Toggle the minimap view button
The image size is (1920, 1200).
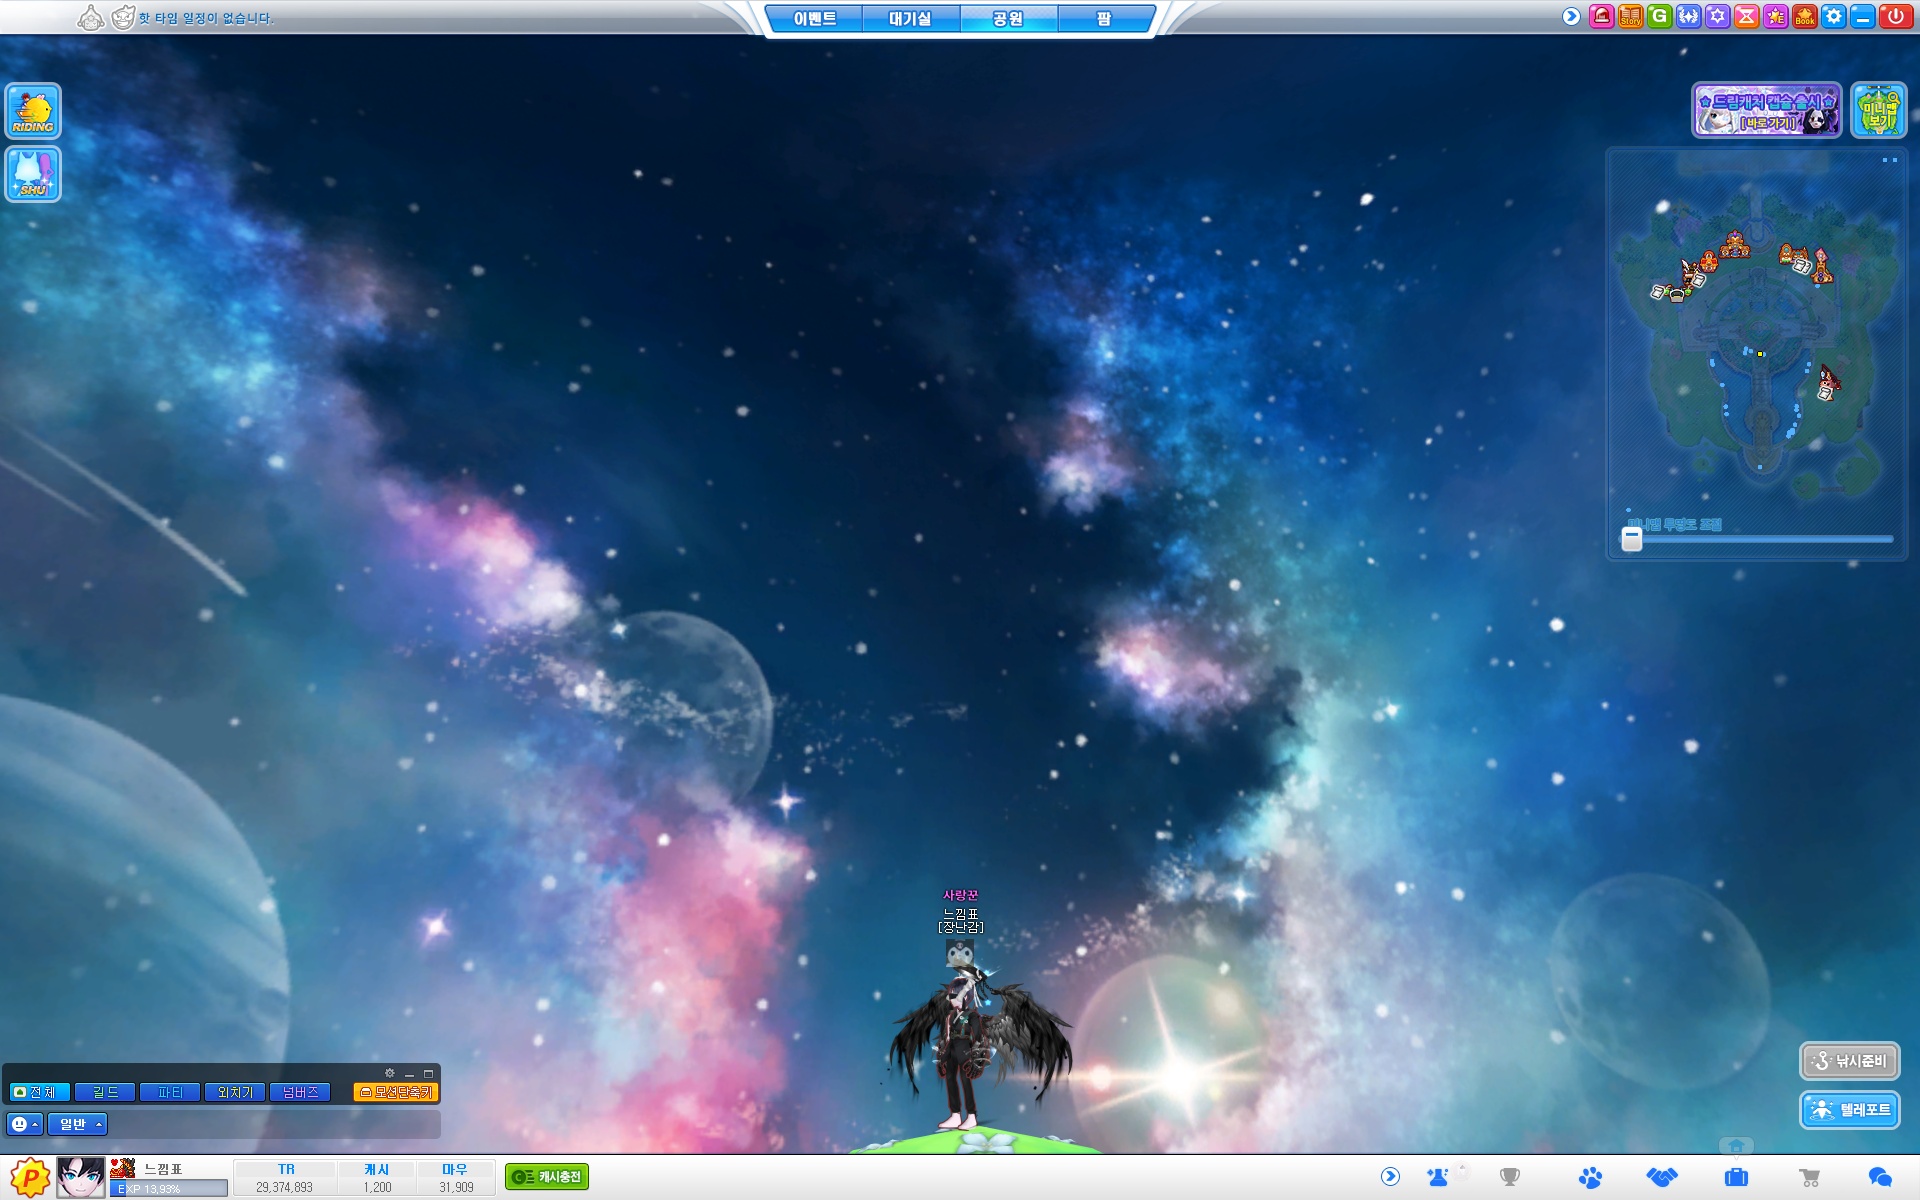pos(1879,110)
